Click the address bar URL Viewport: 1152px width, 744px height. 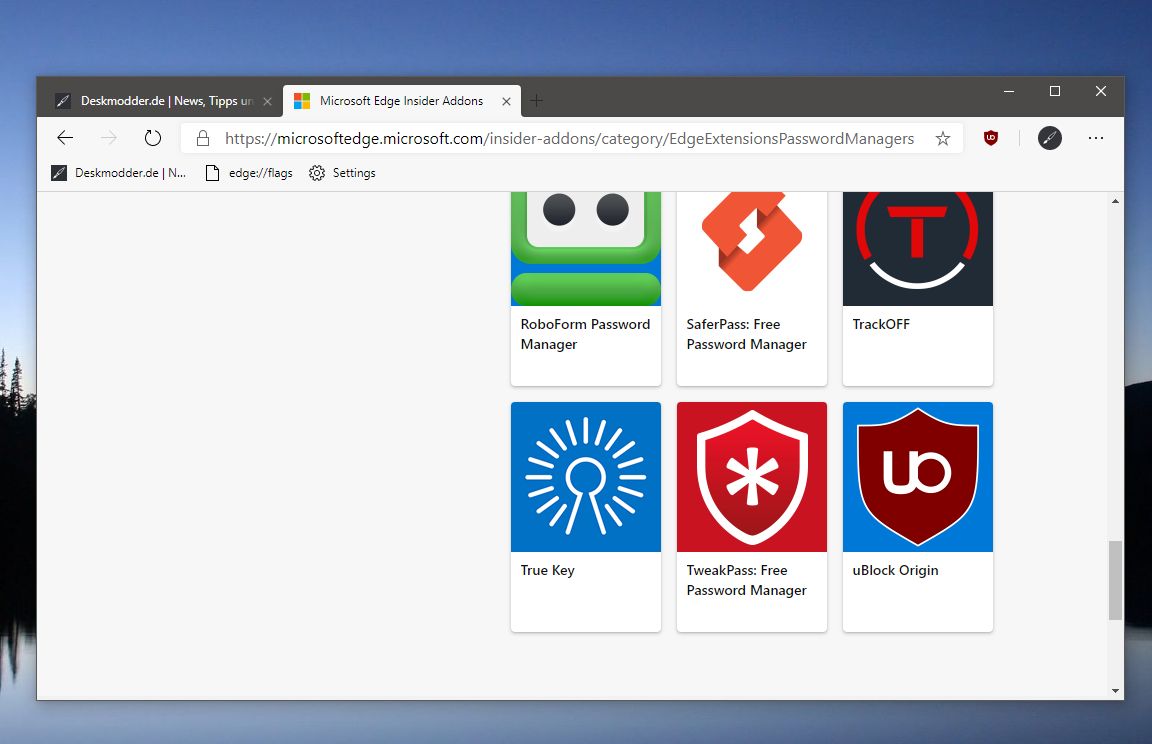point(569,138)
